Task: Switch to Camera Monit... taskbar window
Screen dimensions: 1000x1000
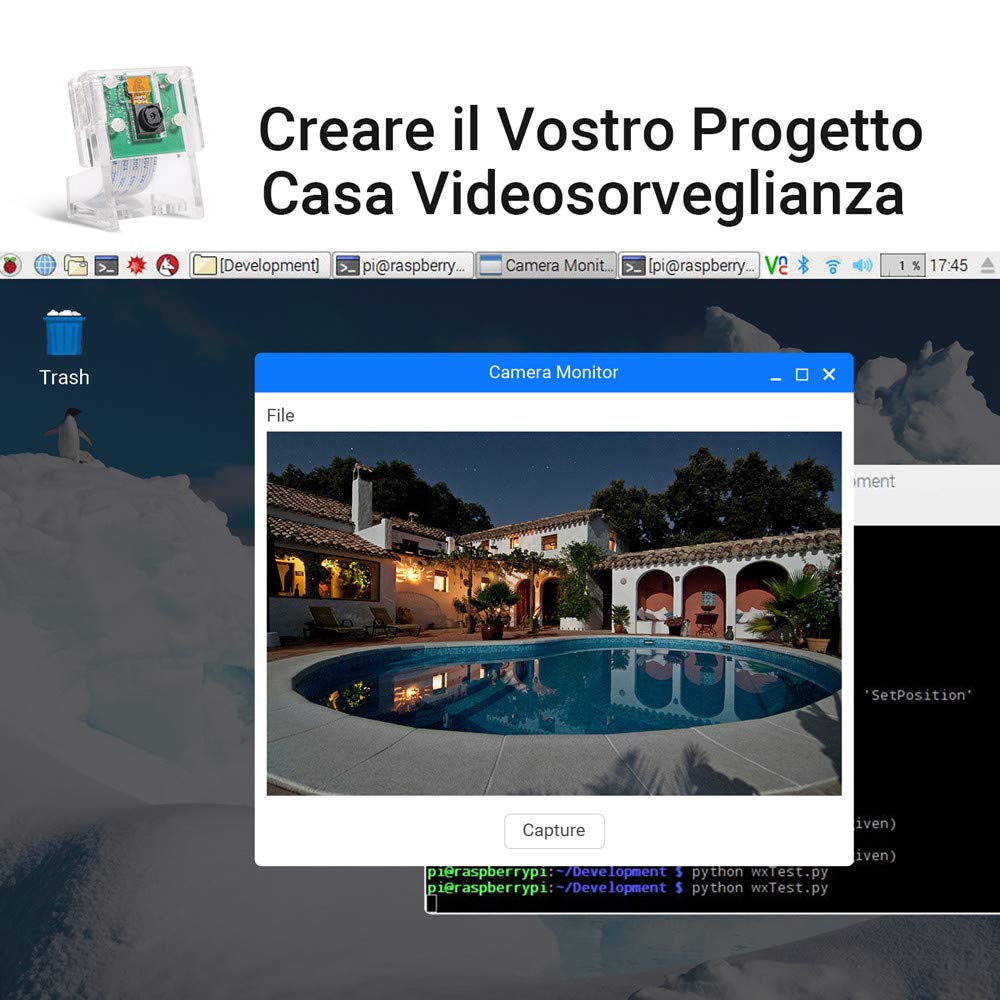Action: [x=547, y=265]
